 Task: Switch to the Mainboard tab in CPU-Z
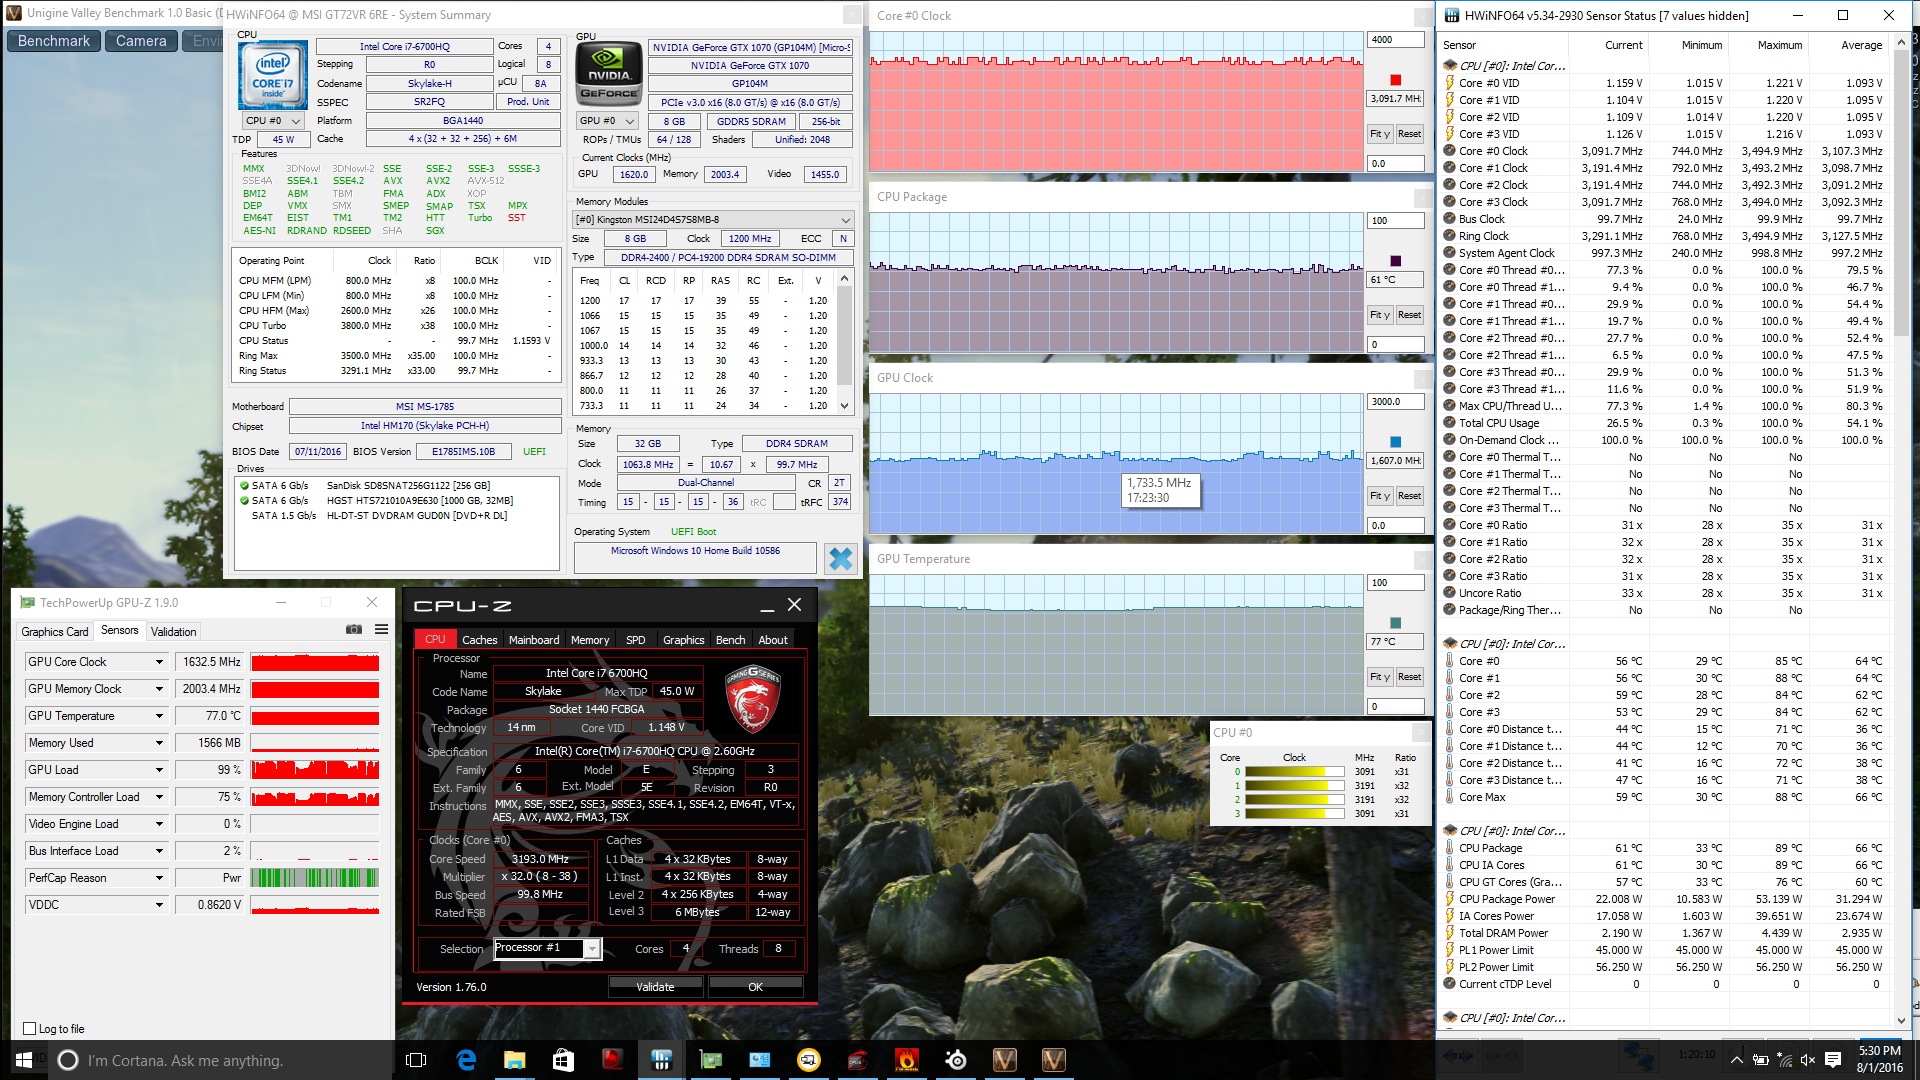point(534,640)
